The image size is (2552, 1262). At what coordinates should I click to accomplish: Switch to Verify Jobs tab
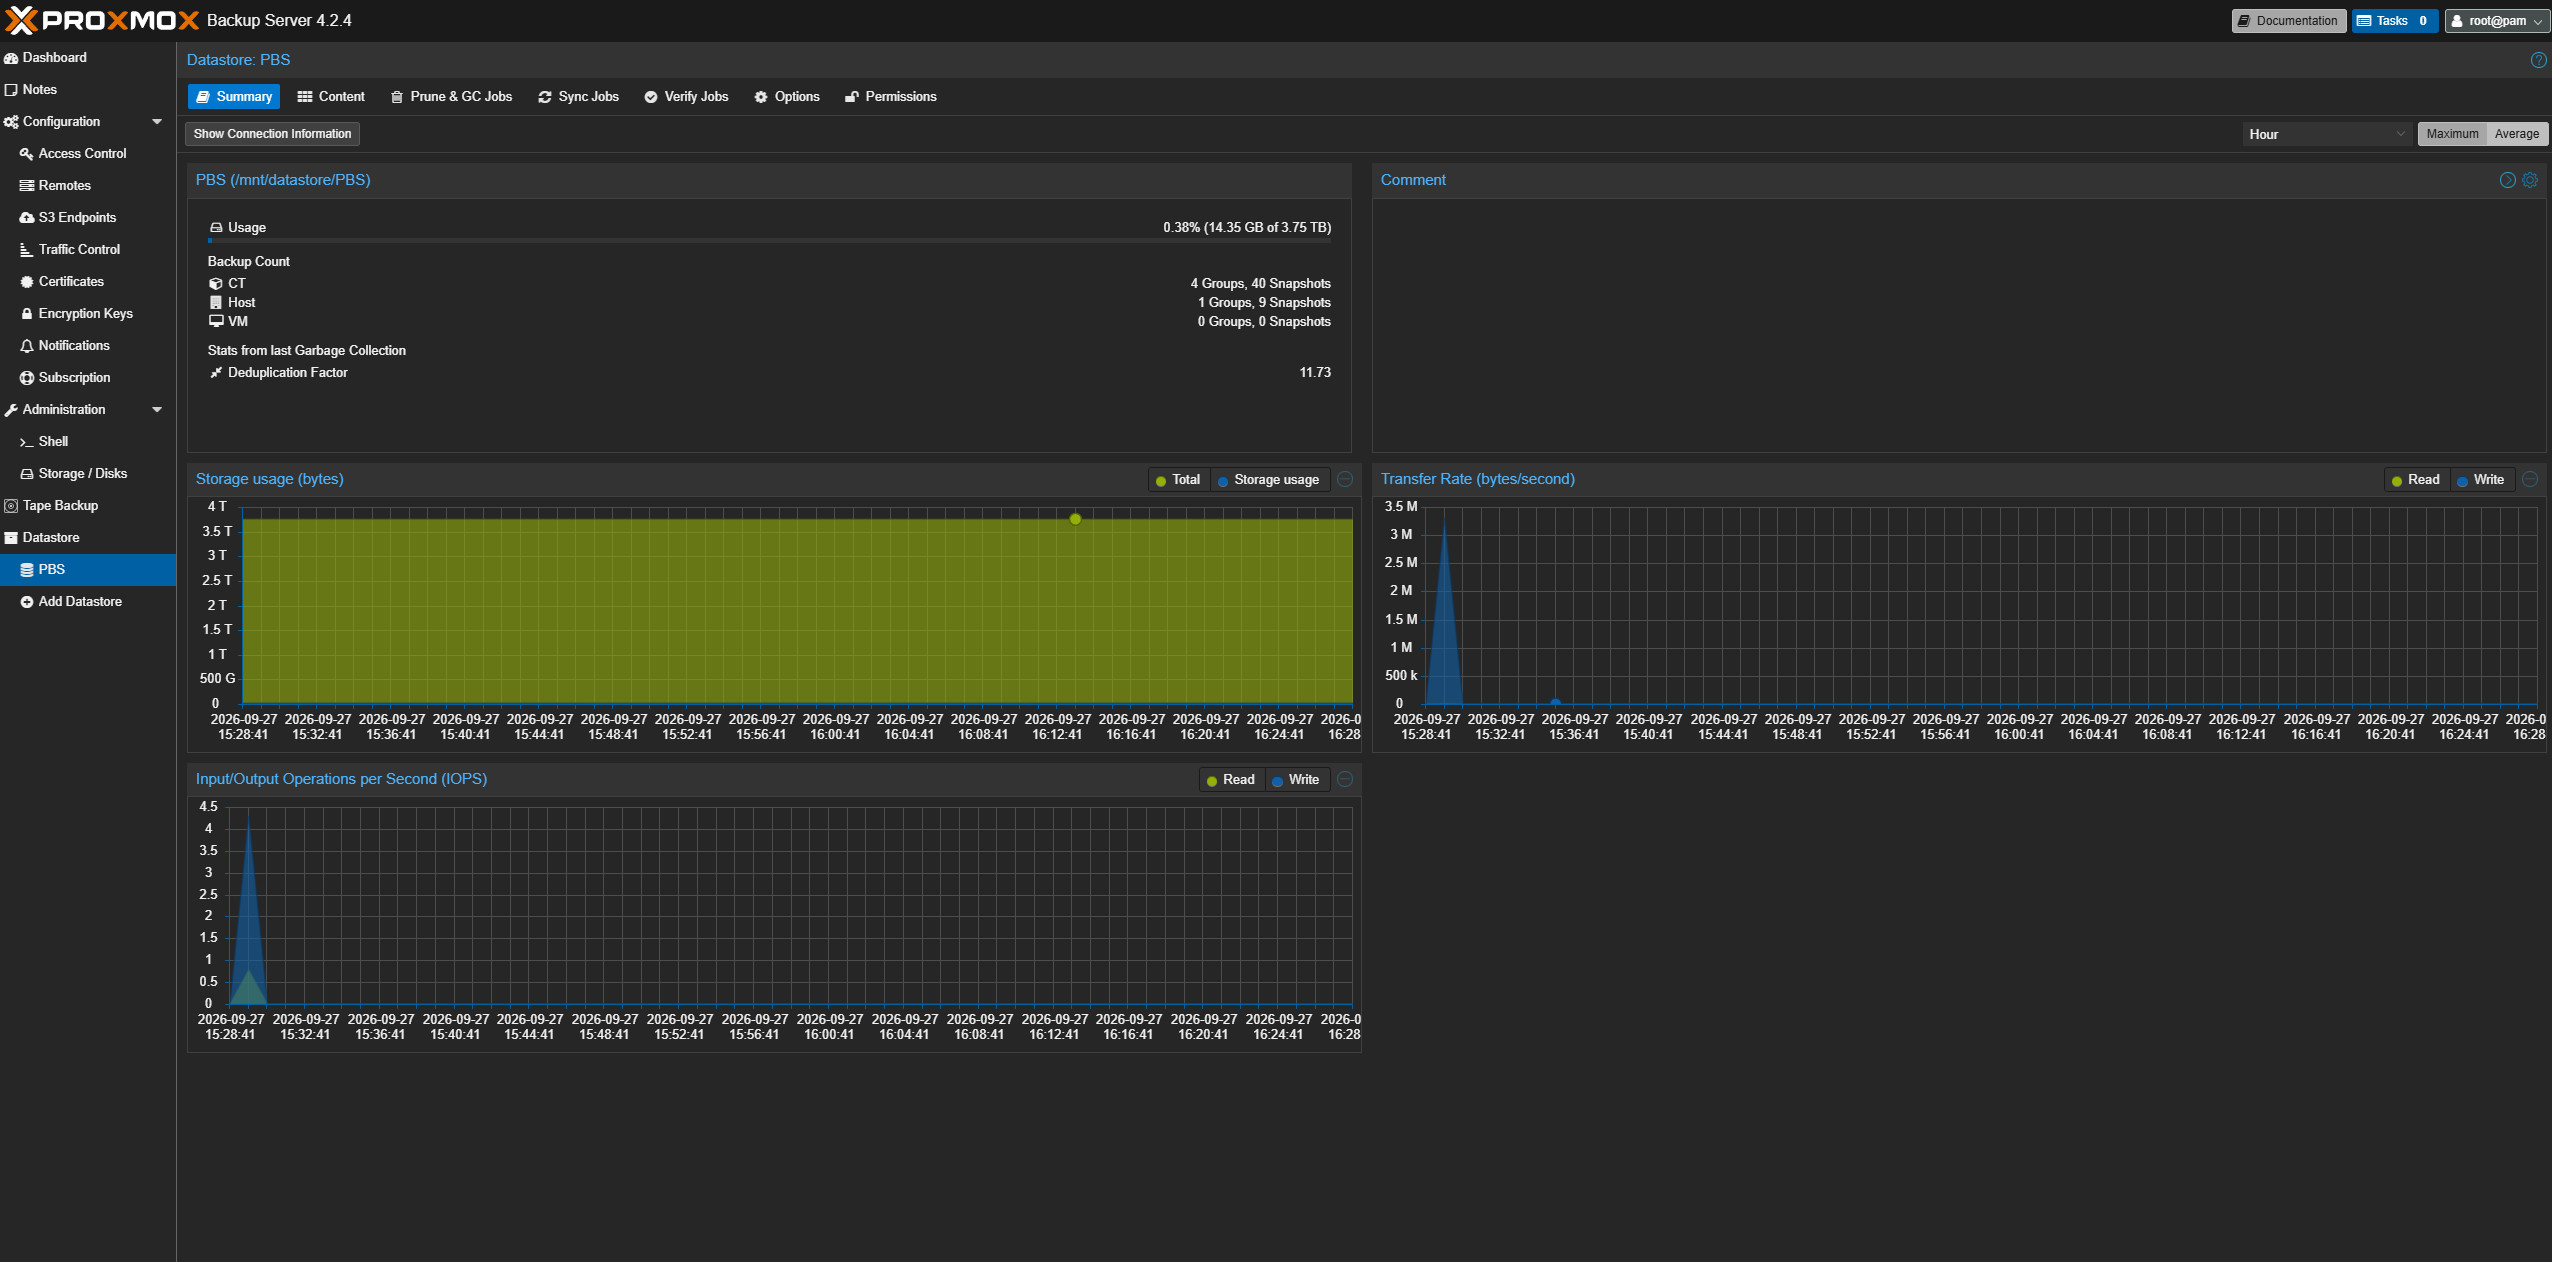click(x=686, y=97)
